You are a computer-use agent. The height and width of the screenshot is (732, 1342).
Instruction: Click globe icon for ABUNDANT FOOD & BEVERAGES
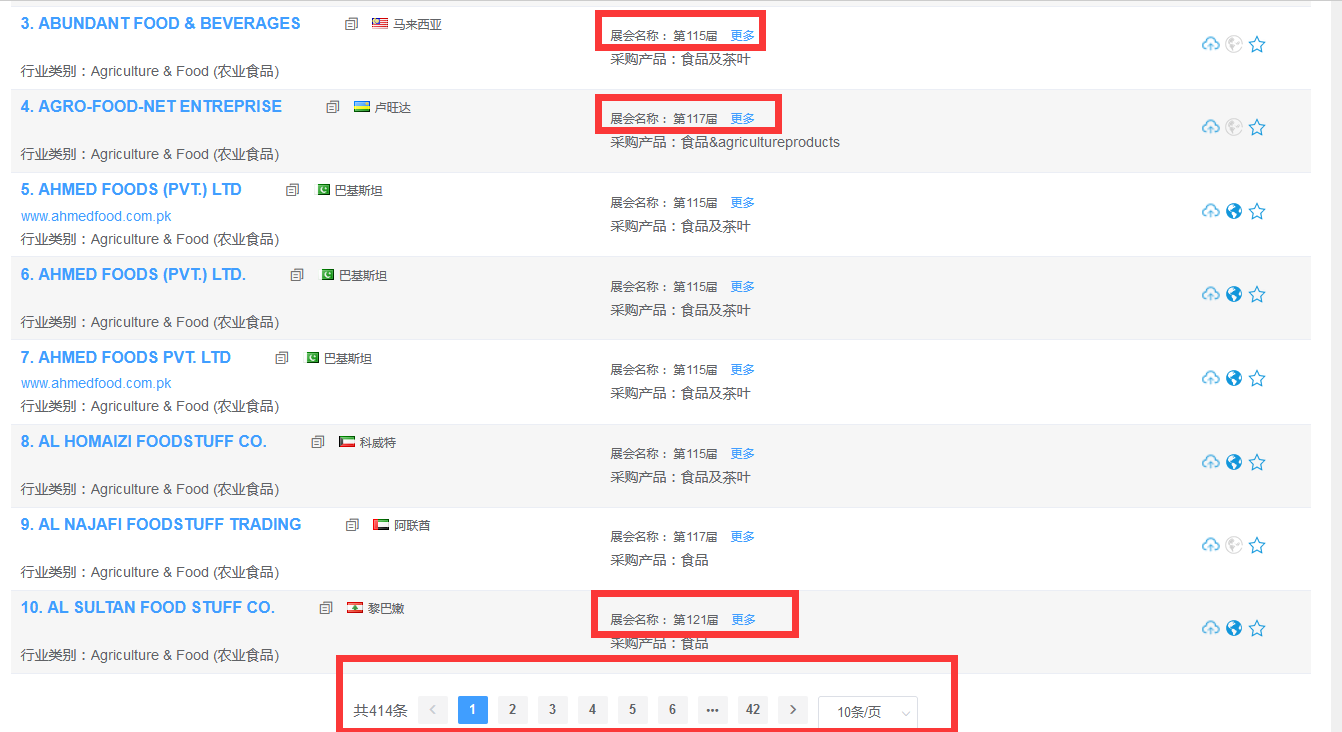point(1234,44)
